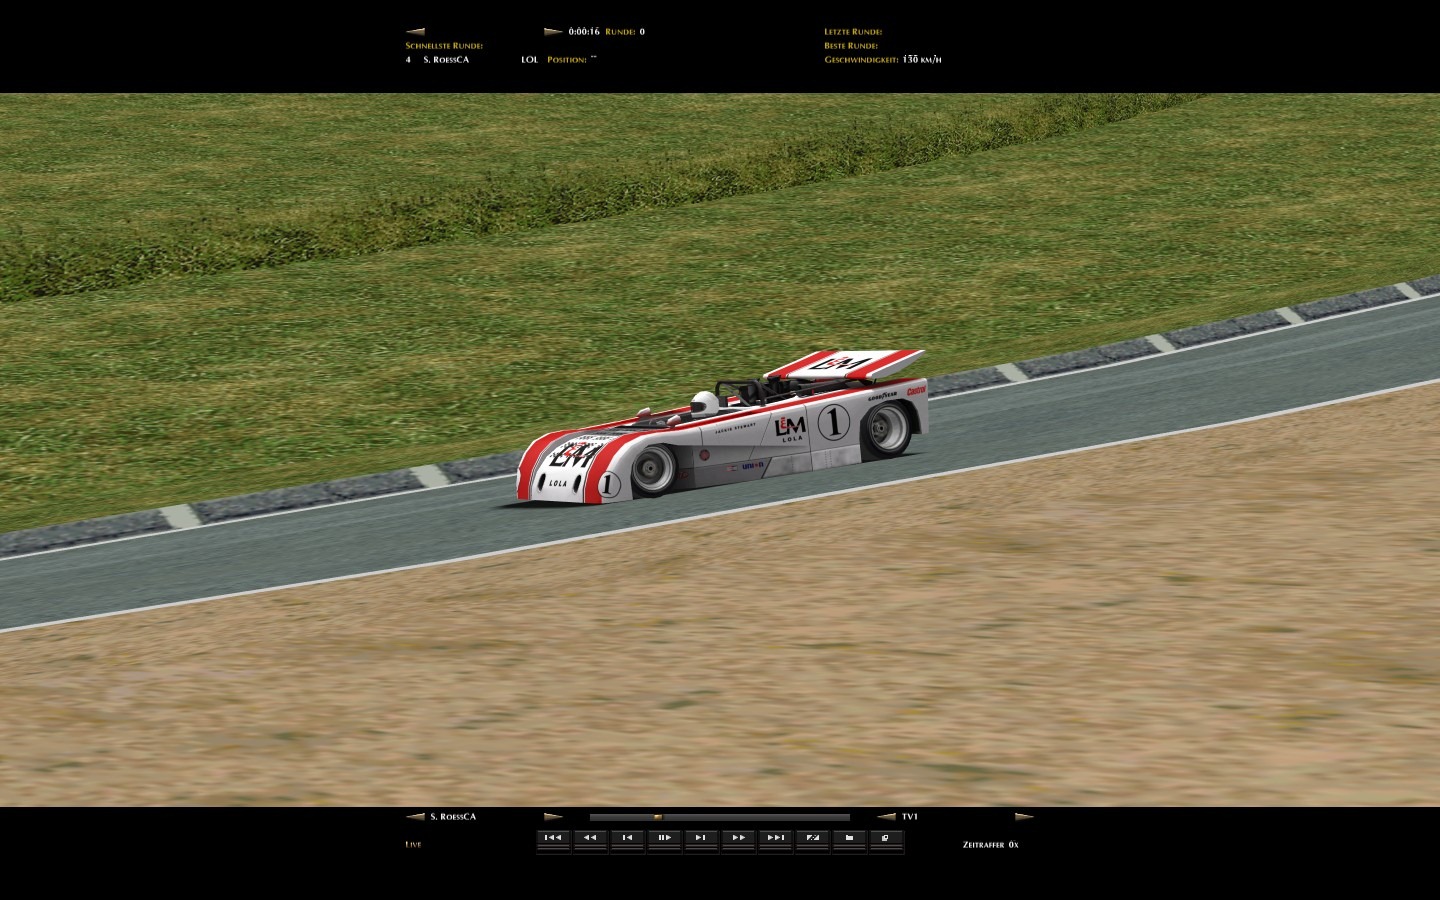Click the "Live" indicator text
1440x900 pixels.
(413, 845)
